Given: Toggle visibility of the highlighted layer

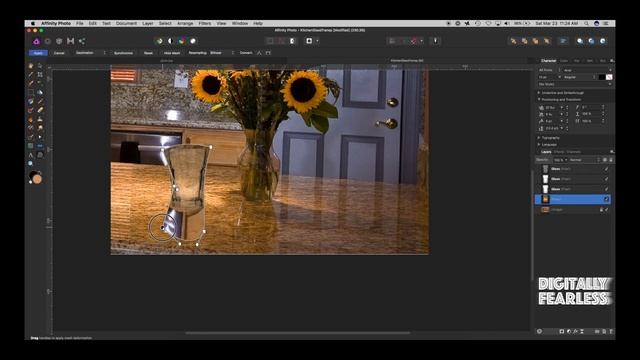Looking at the screenshot, I should [x=607, y=199].
